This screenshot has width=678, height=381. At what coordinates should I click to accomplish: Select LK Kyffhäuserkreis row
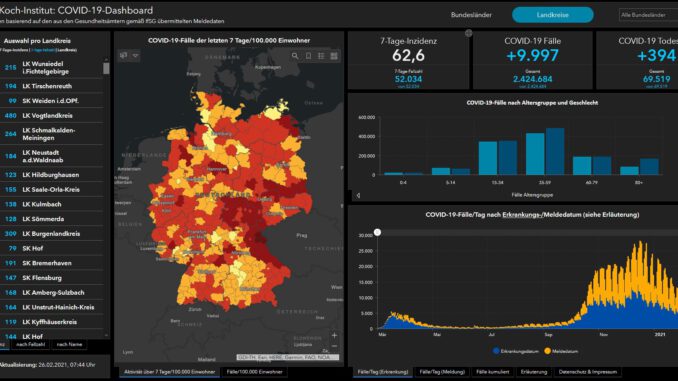tap(52, 322)
